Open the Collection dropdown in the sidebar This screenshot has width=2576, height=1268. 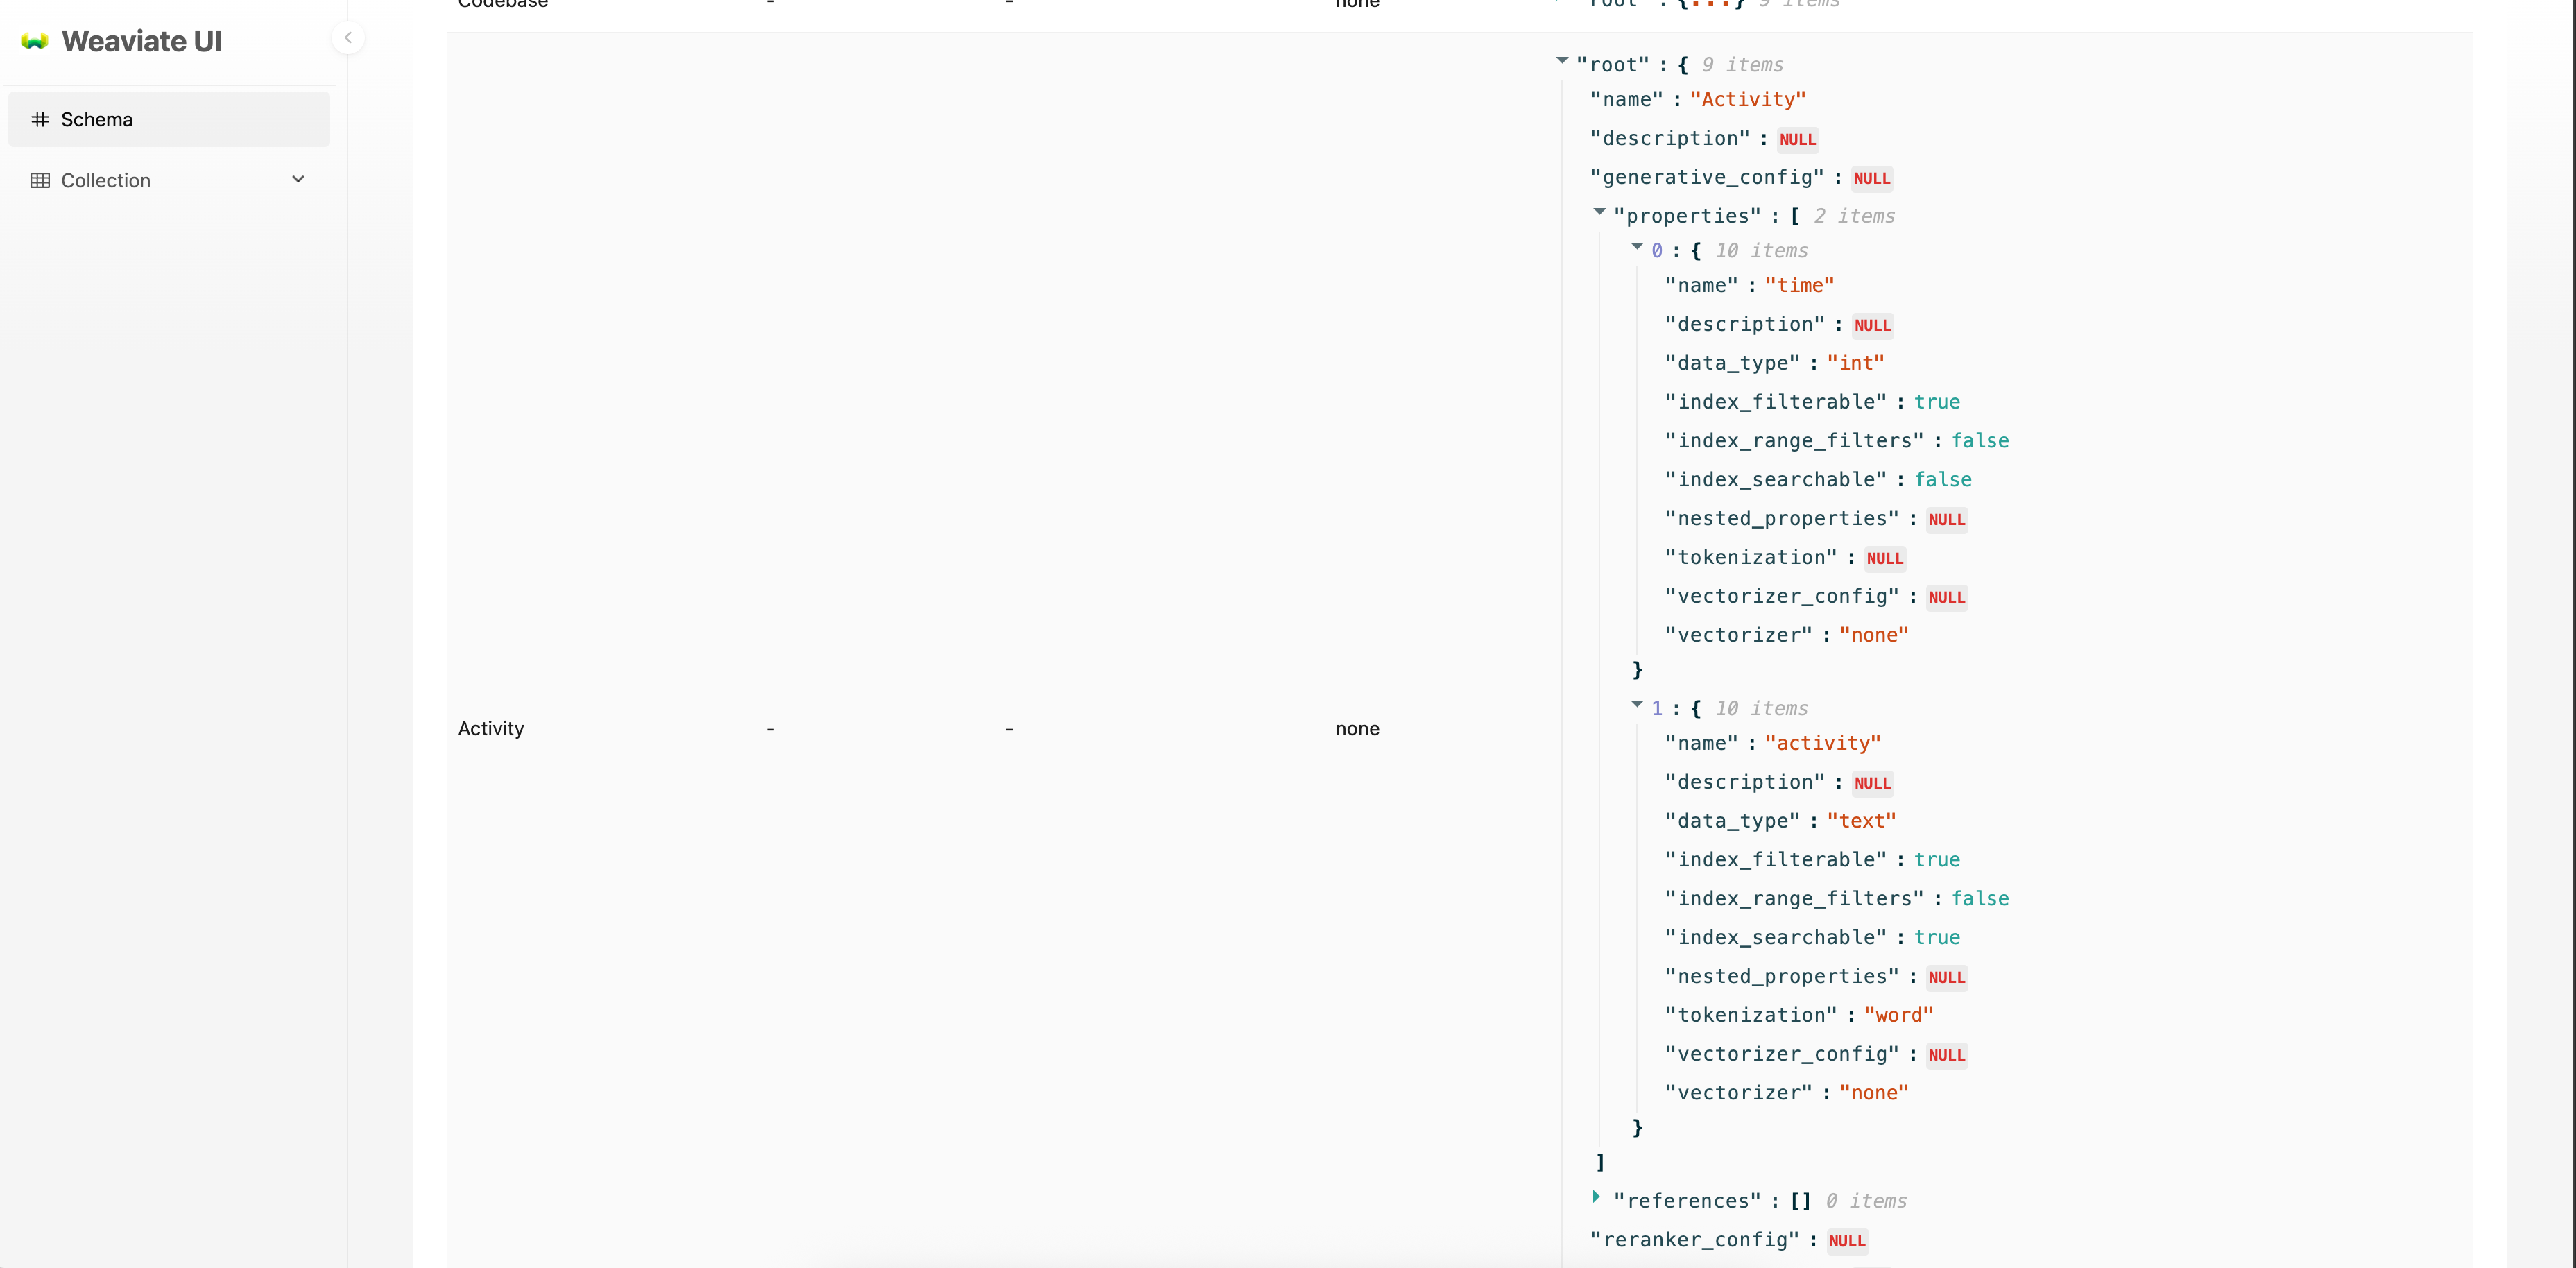pos(298,180)
